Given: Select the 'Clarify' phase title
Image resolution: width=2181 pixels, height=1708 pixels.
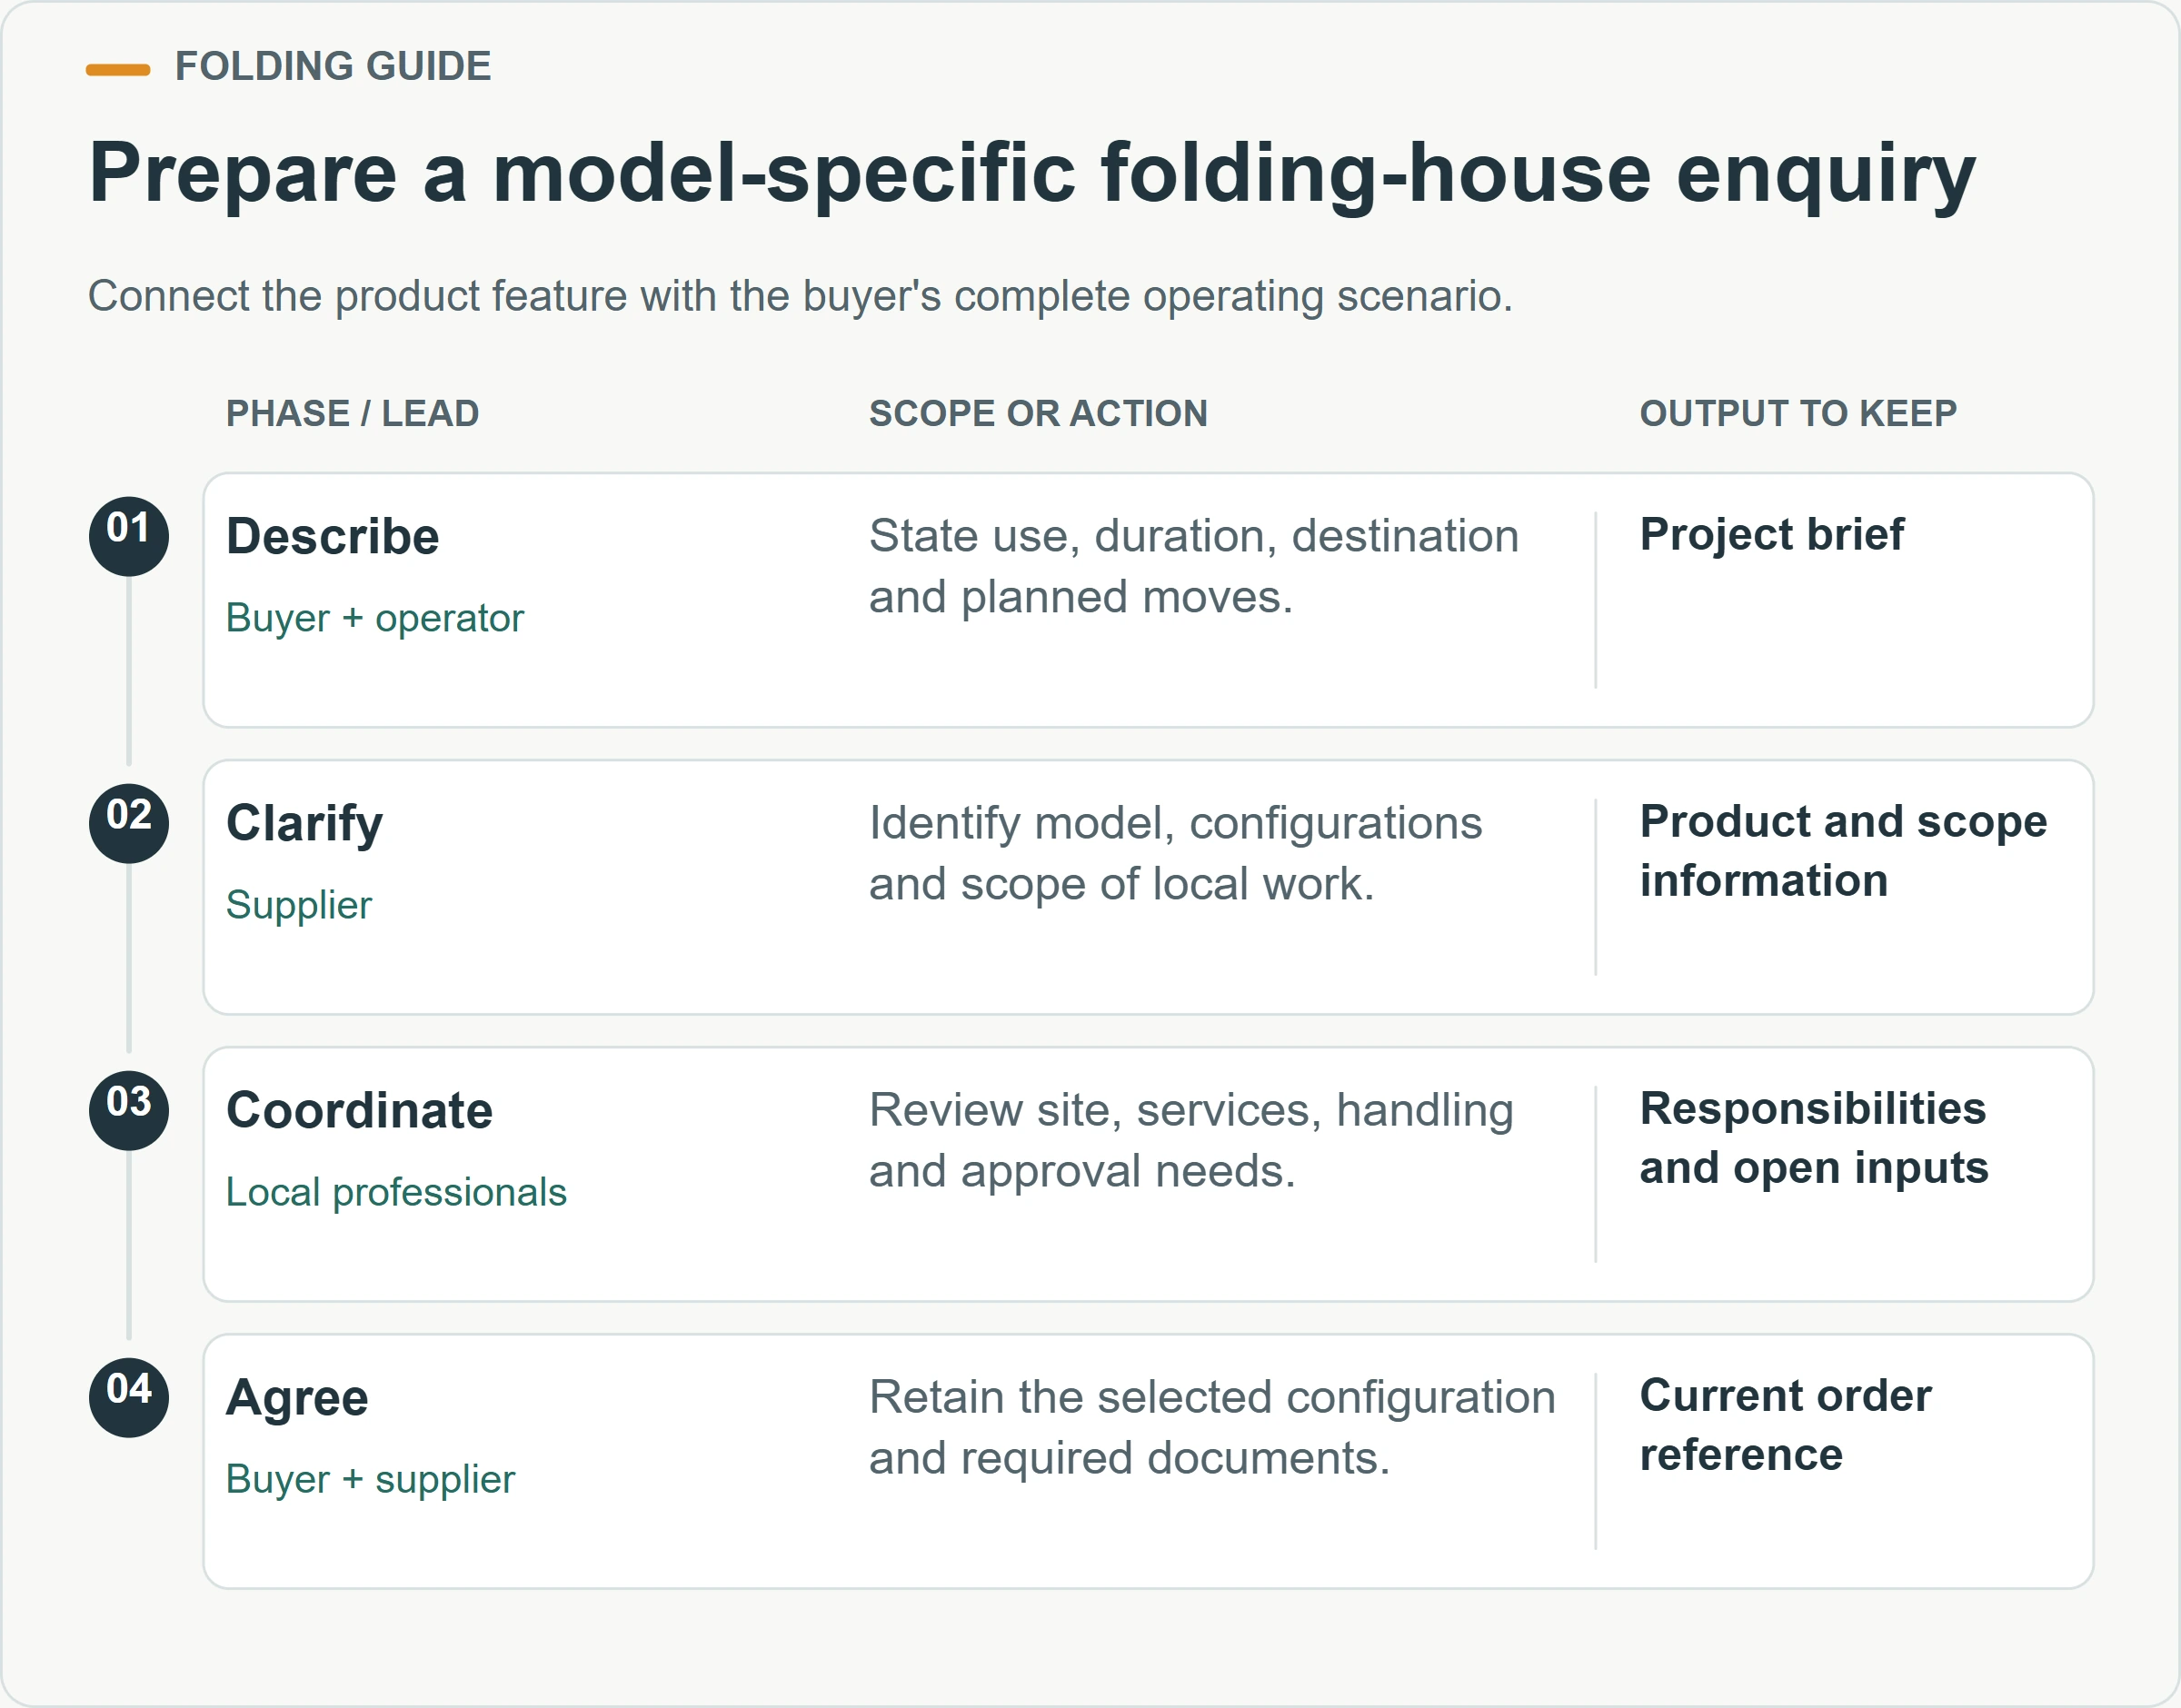Looking at the screenshot, I should [304, 825].
